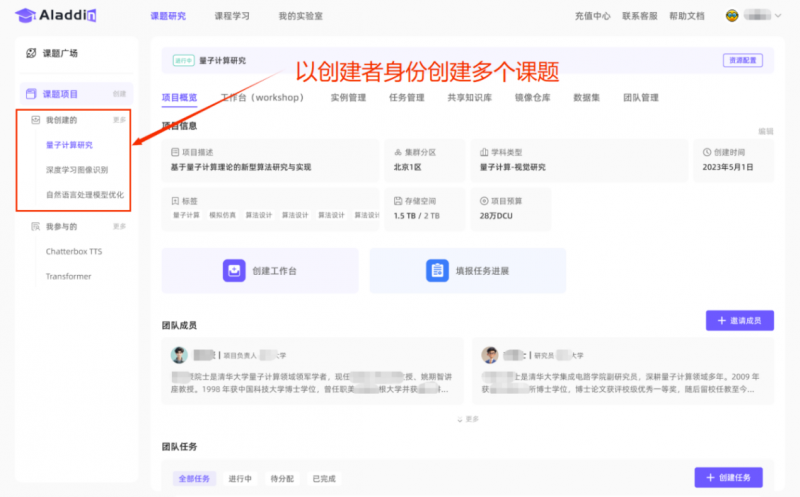Expand more under 我创建的 section
Screen dimensions: 800x497
click(120, 120)
